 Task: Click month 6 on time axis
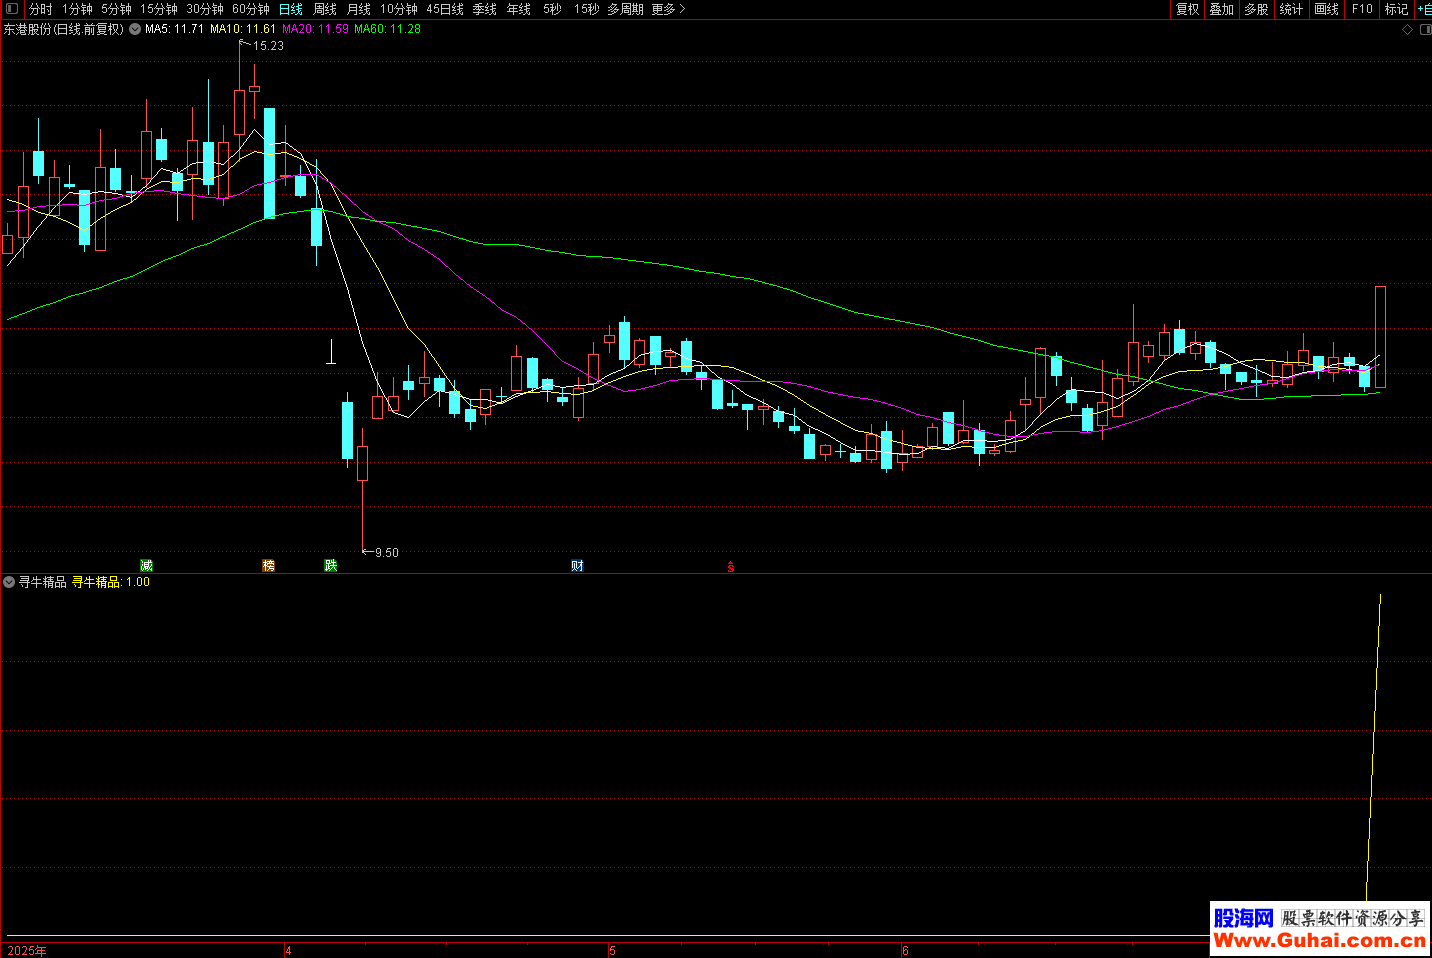tap(905, 951)
